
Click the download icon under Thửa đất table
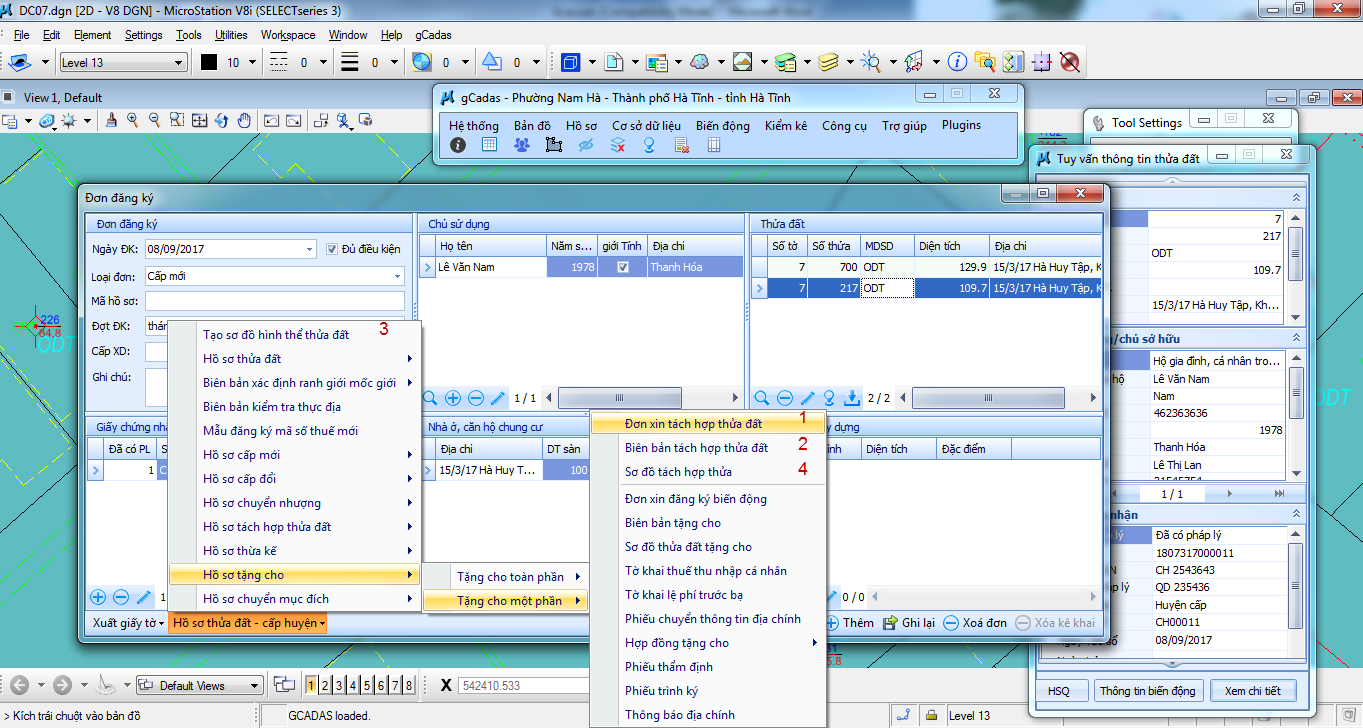coord(852,398)
